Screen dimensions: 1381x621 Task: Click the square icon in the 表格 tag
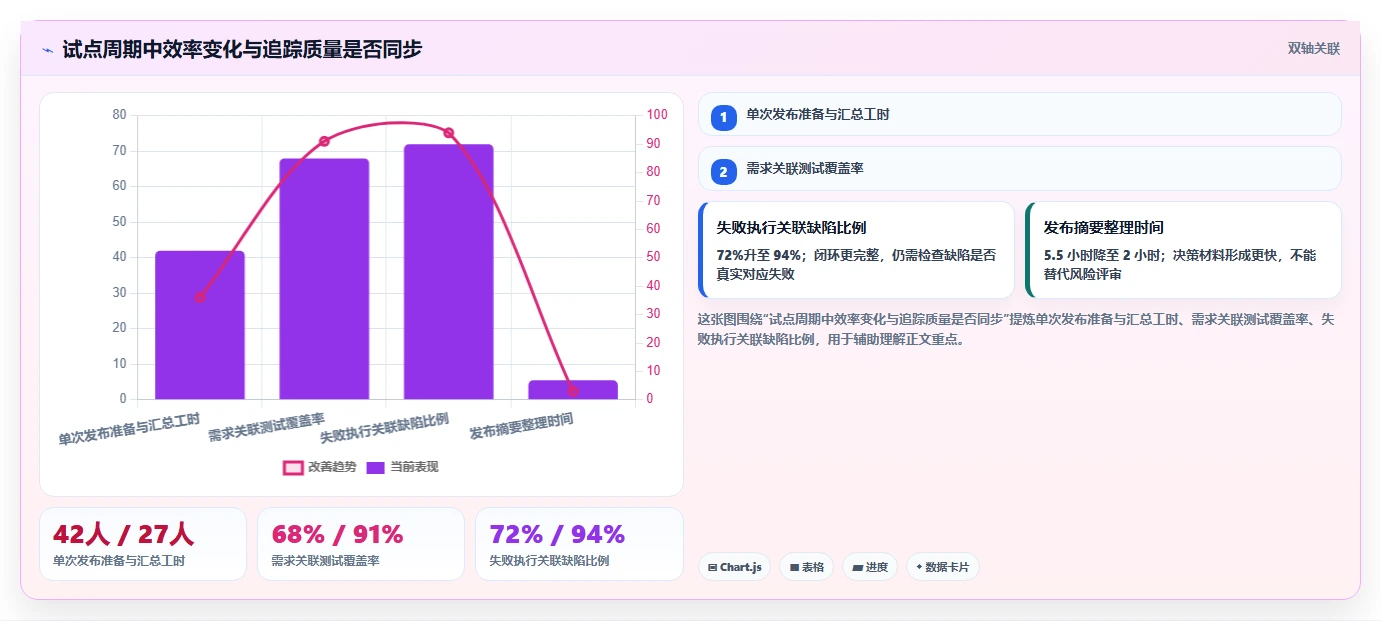pyautogui.click(x=794, y=567)
